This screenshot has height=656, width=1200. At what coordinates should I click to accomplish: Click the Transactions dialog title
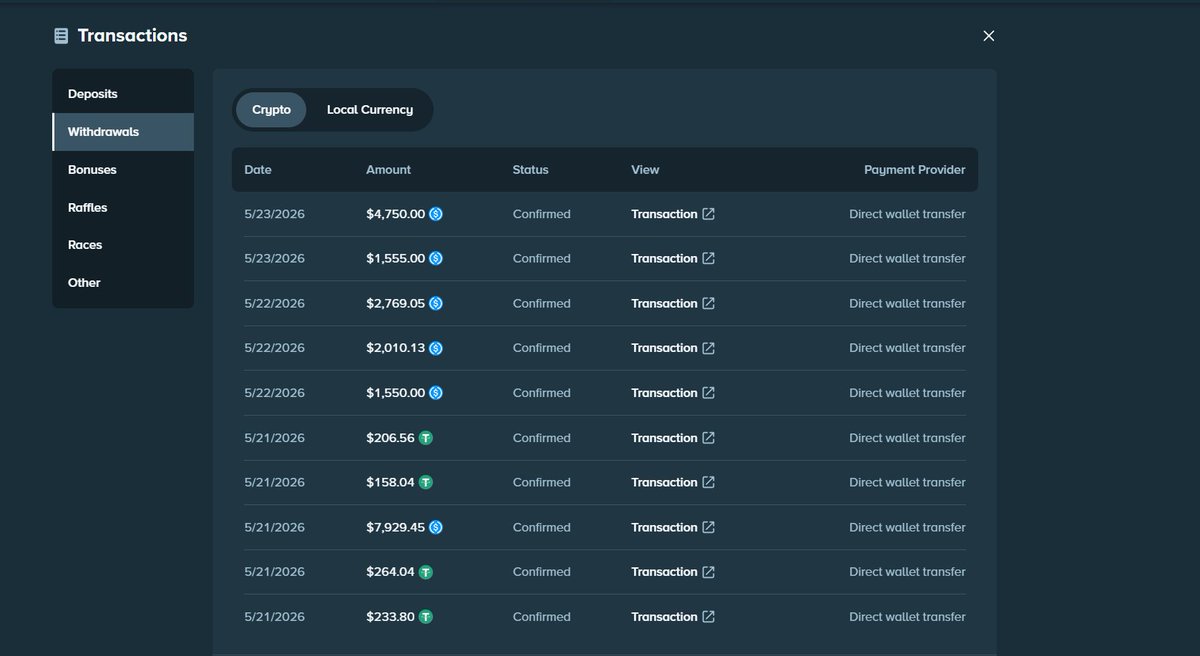click(x=132, y=36)
